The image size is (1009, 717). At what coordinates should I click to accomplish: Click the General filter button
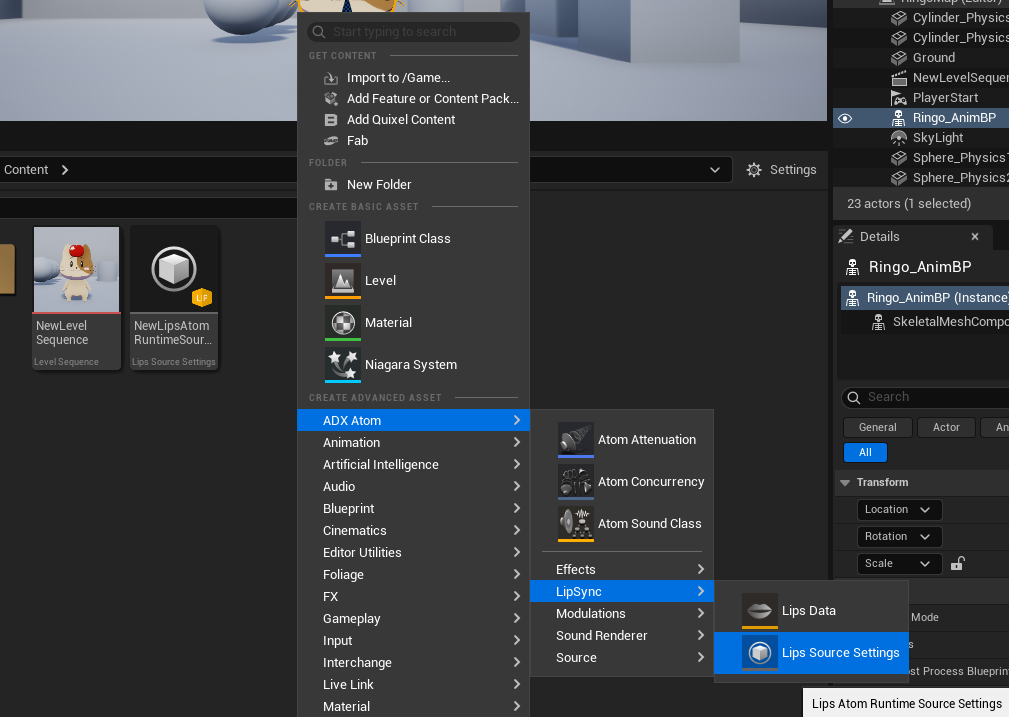point(877,428)
